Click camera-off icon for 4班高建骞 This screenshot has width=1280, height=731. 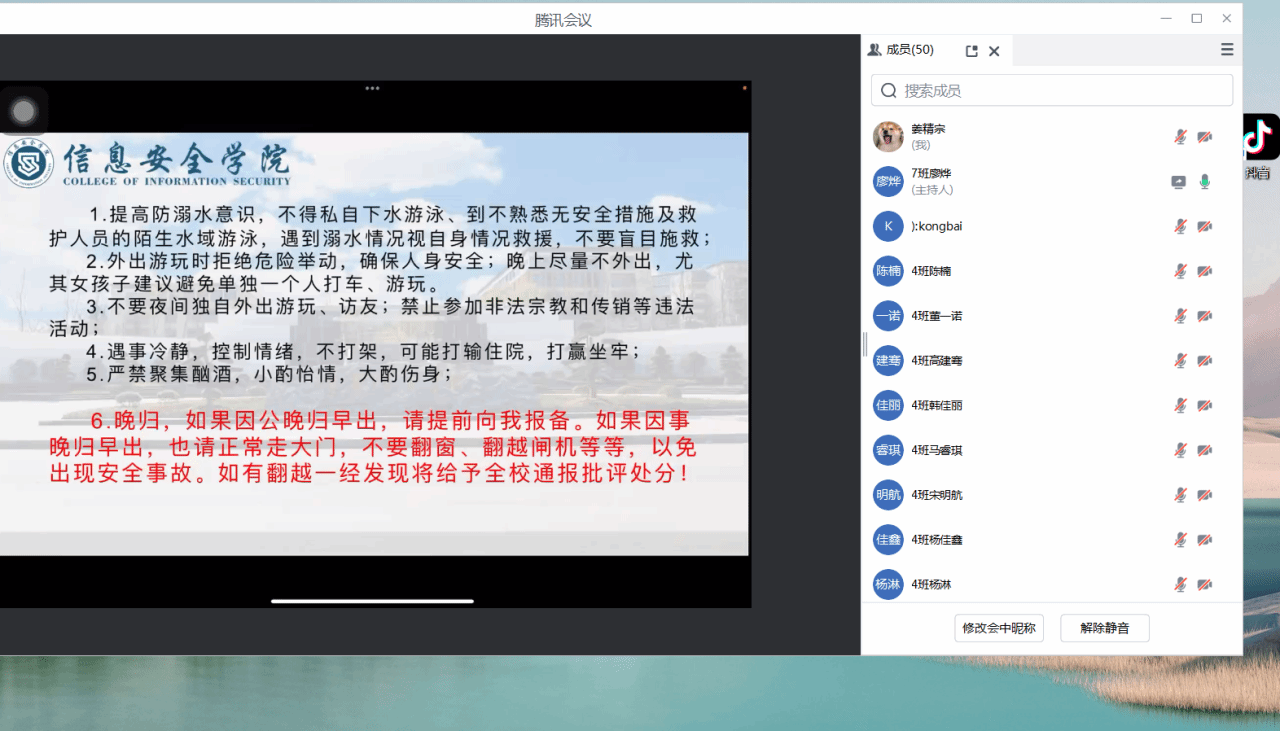click(x=1205, y=361)
